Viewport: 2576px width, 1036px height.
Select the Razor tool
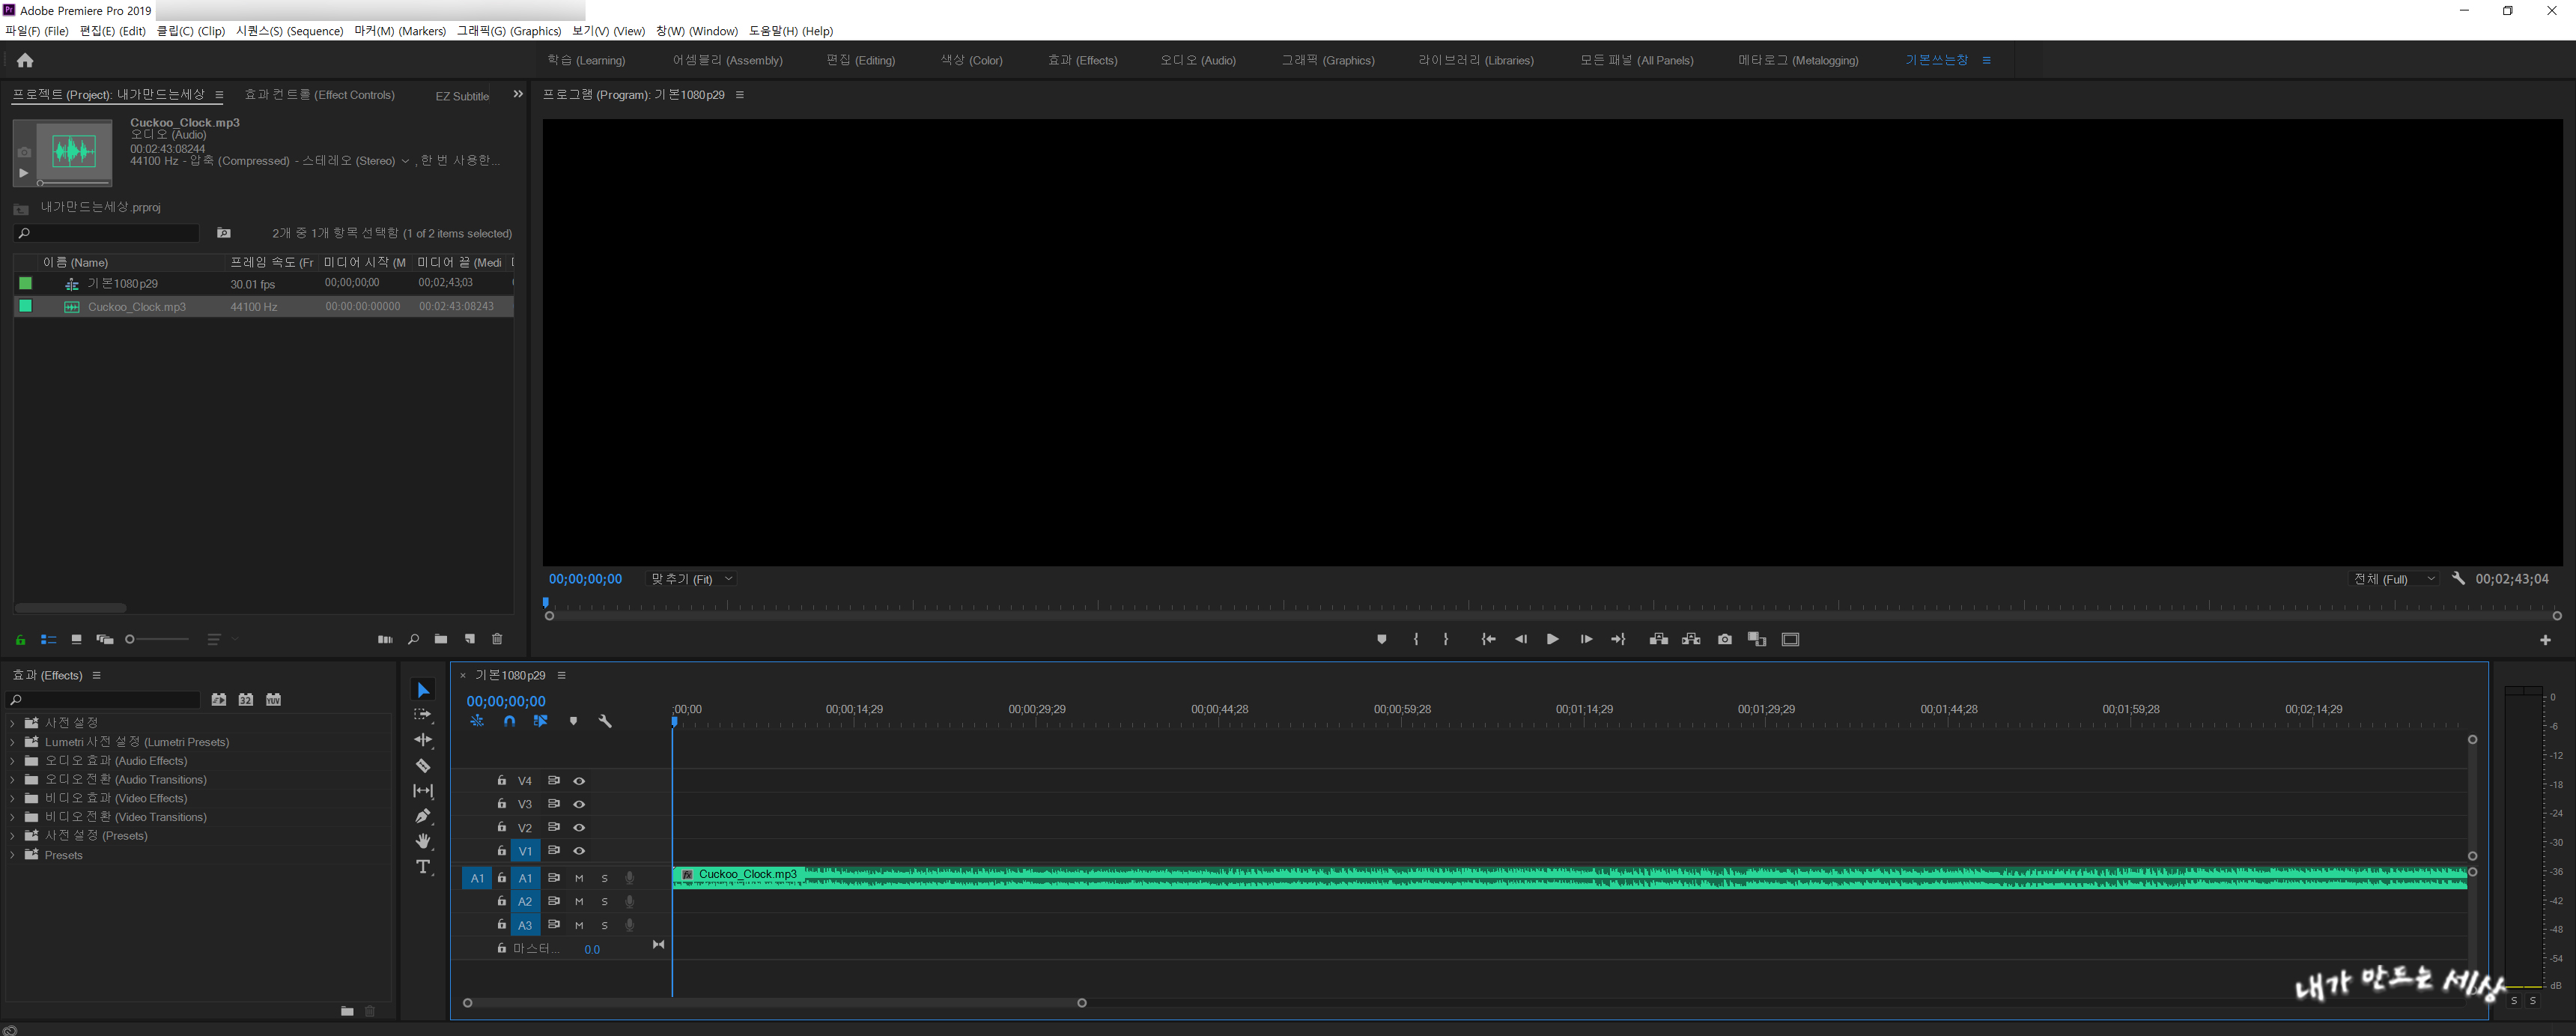tap(423, 766)
